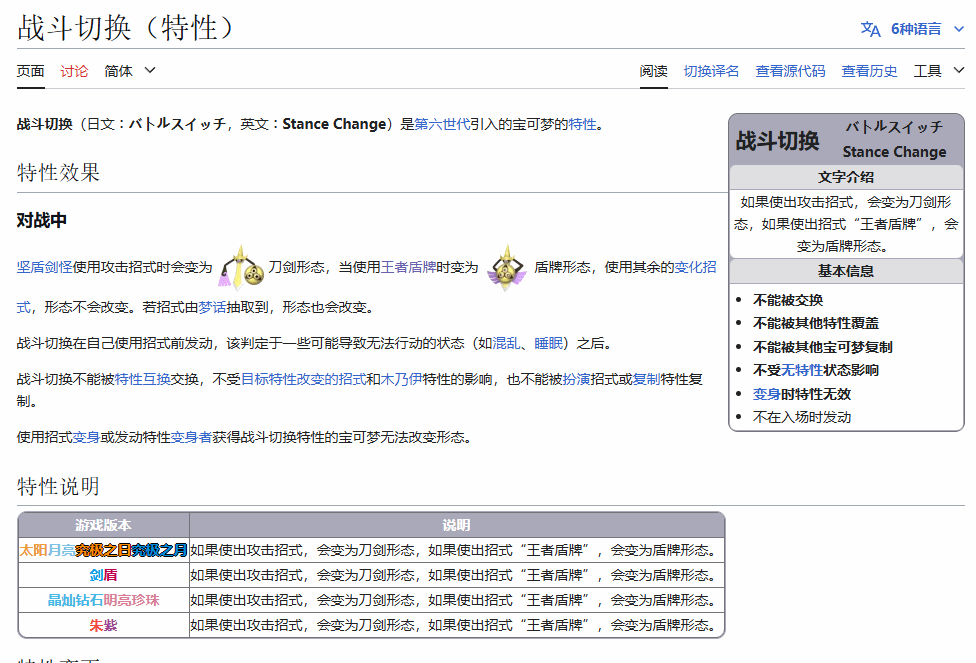Open the 朱 game version link

tap(96, 625)
